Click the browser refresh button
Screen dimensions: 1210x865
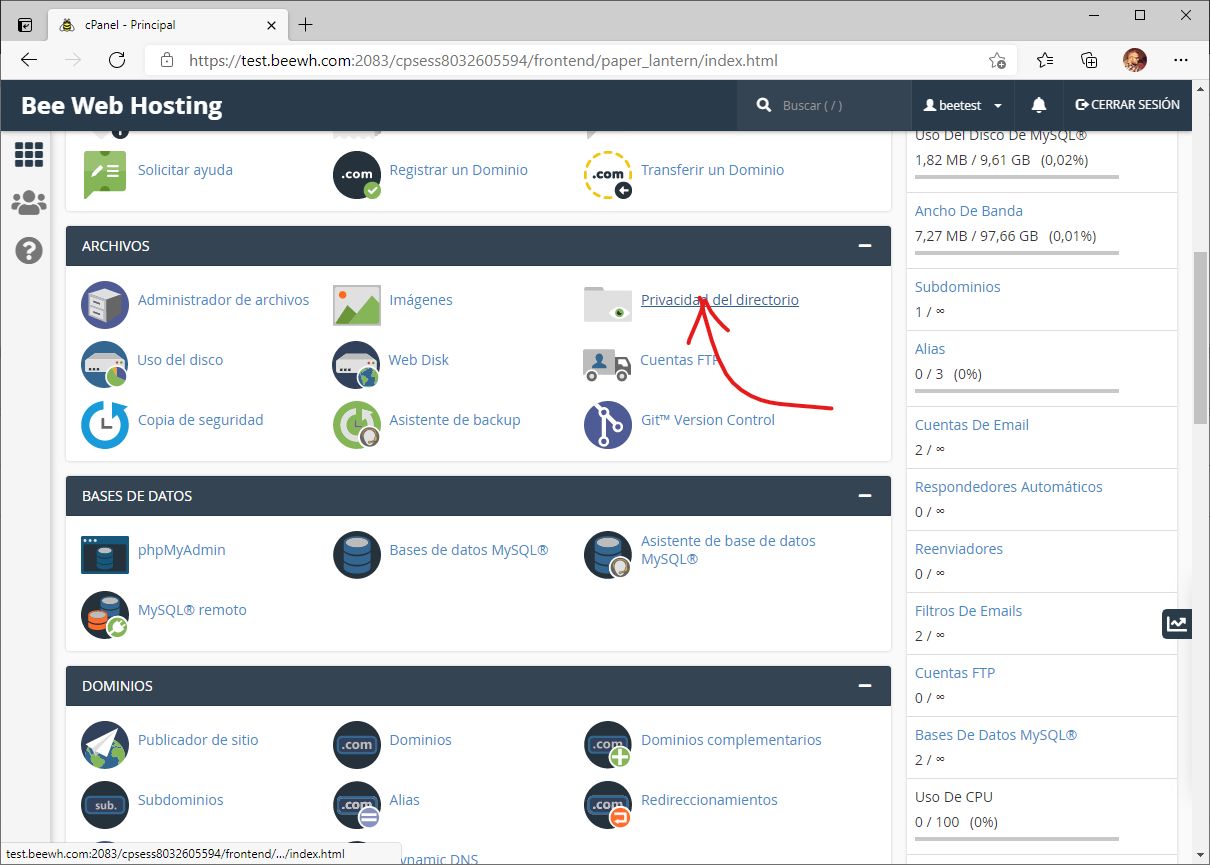click(117, 60)
